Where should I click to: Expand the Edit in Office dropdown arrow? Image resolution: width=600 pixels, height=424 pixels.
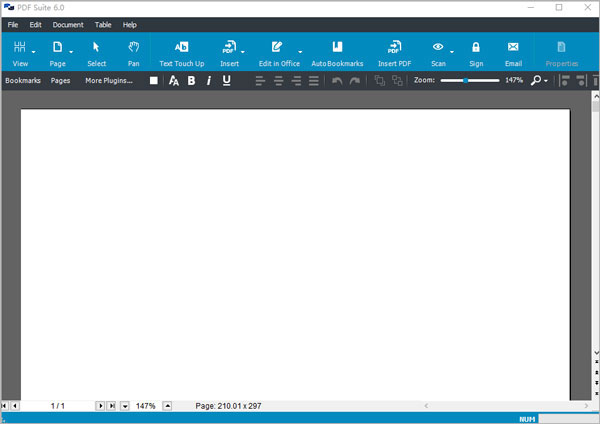point(300,52)
